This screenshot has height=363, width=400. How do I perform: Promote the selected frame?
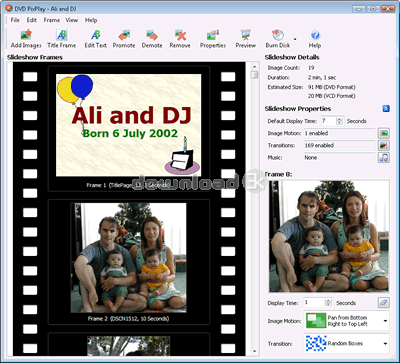point(124,39)
